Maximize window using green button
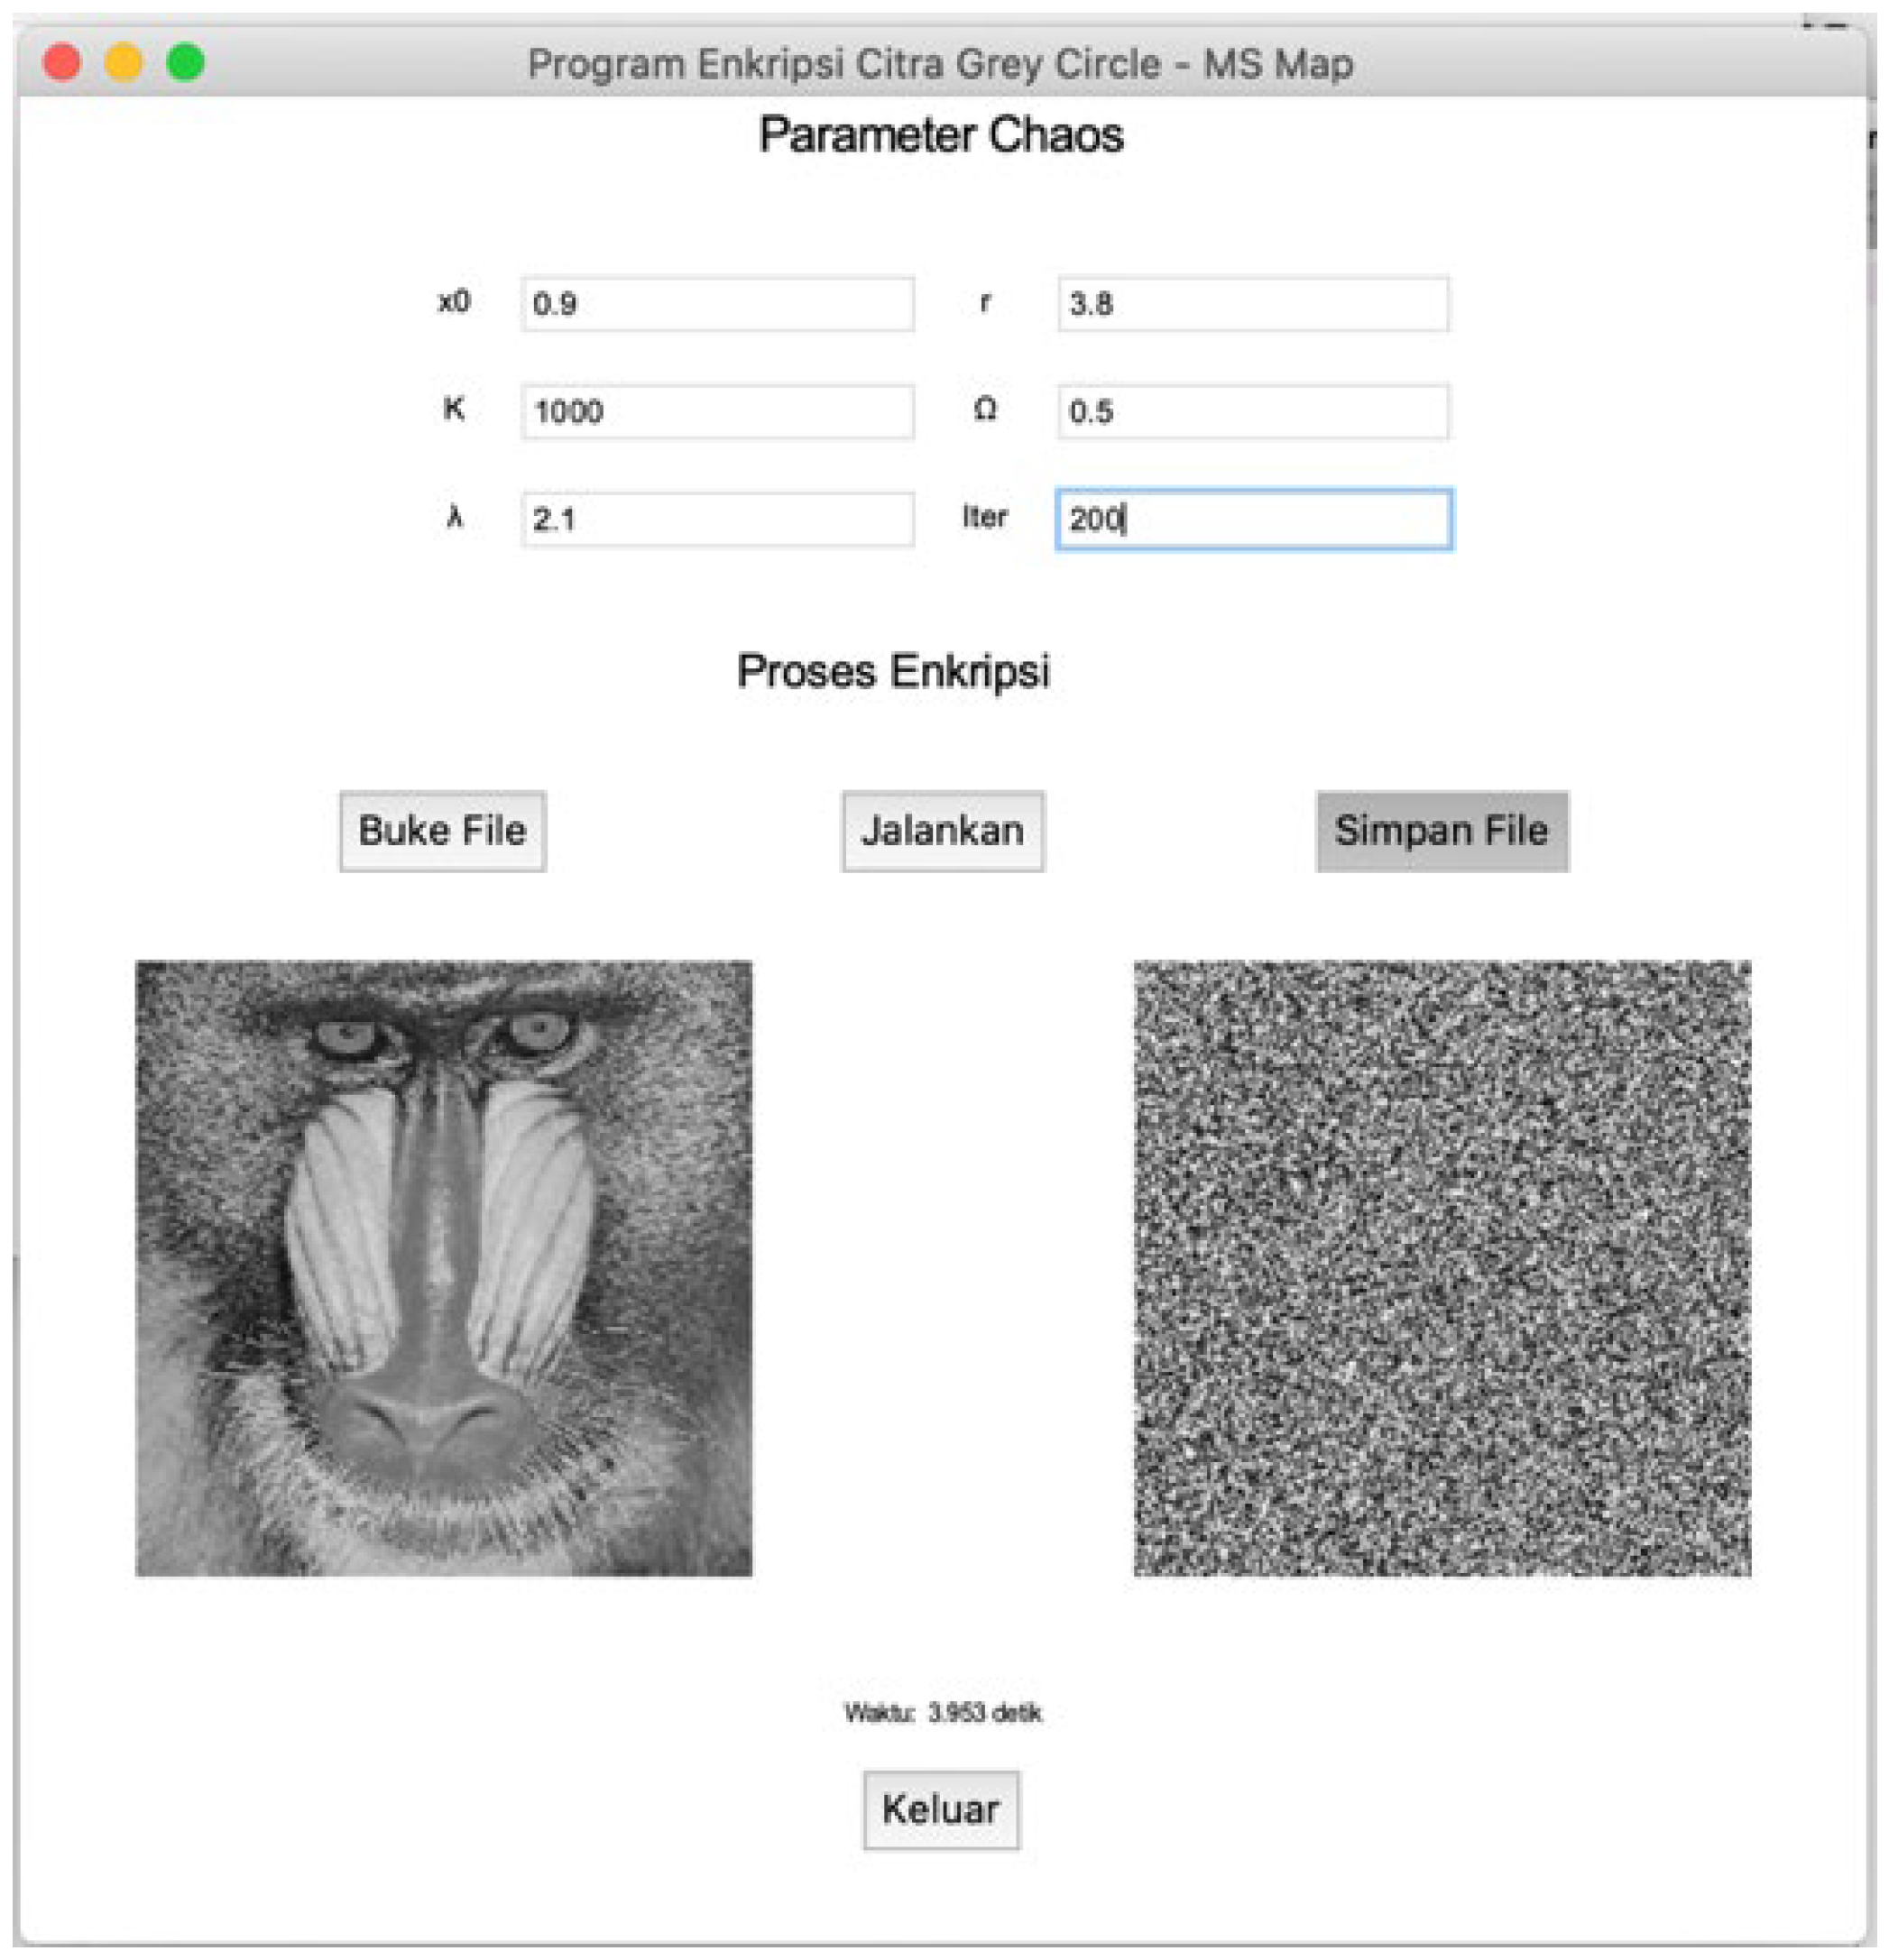Image resolution: width=1889 pixels, height=1960 pixels. point(186,62)
